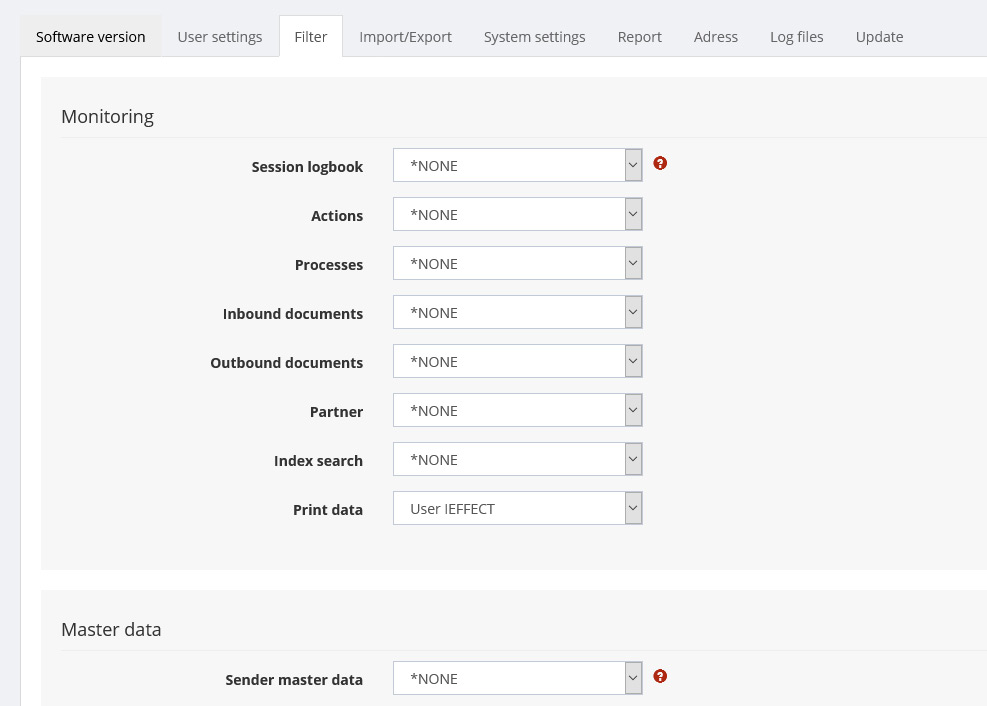987x706 pixels.
Task: Open the System settings tab
Action: [x=535, y=37]
